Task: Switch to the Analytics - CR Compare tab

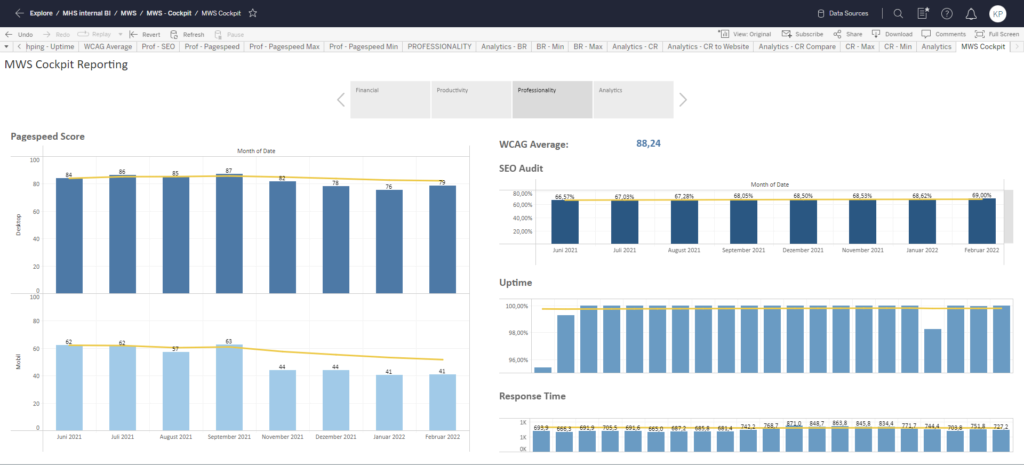Action: 797,47
